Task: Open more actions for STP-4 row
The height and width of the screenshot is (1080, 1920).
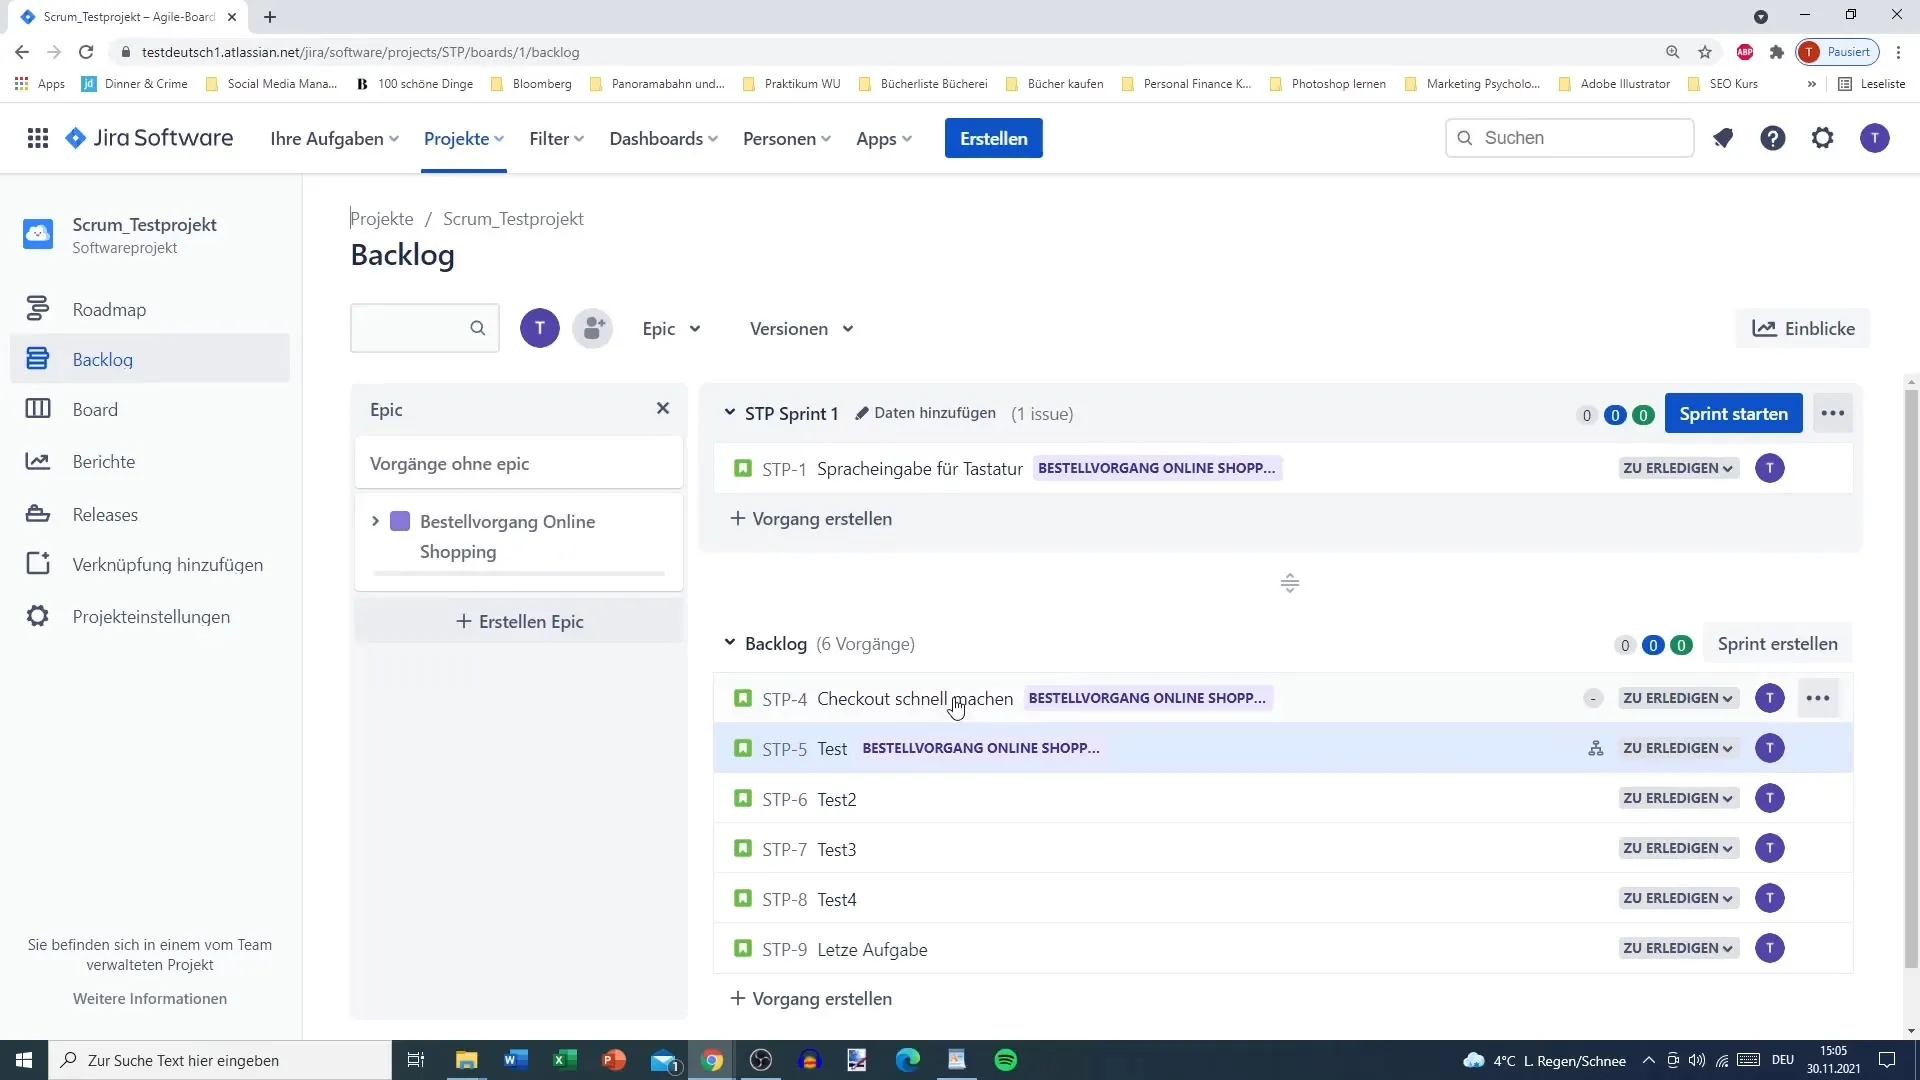Action: [1818, 698]
